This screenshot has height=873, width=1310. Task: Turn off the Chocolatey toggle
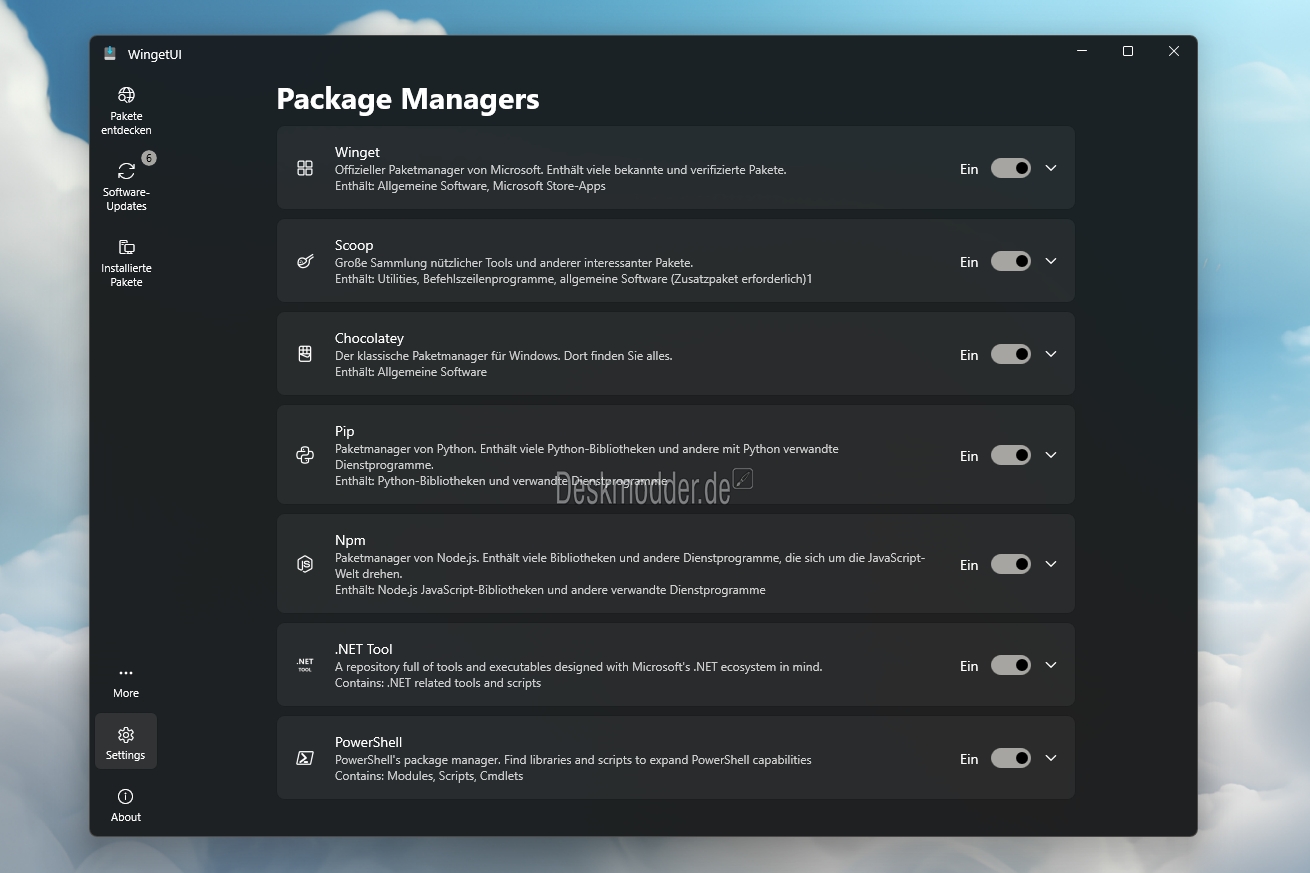coord(1011,354)
